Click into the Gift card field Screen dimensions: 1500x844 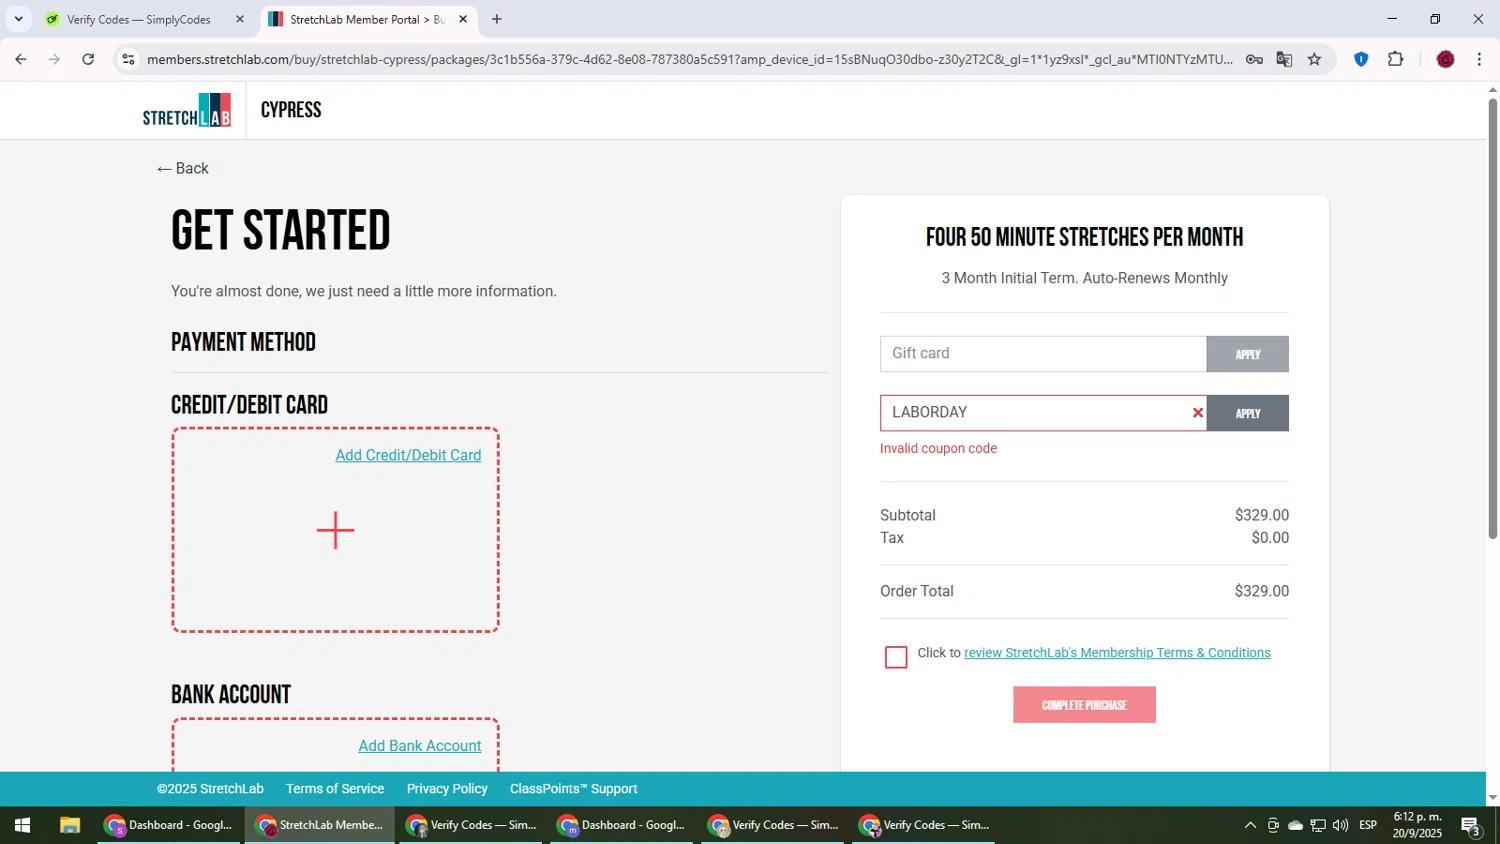[1043, 354]
